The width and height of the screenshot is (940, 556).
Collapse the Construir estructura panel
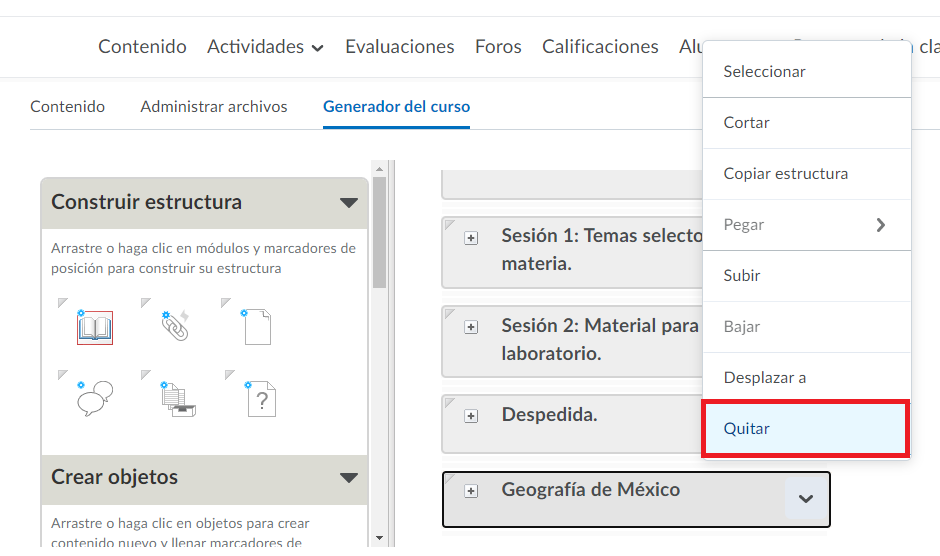348,202
